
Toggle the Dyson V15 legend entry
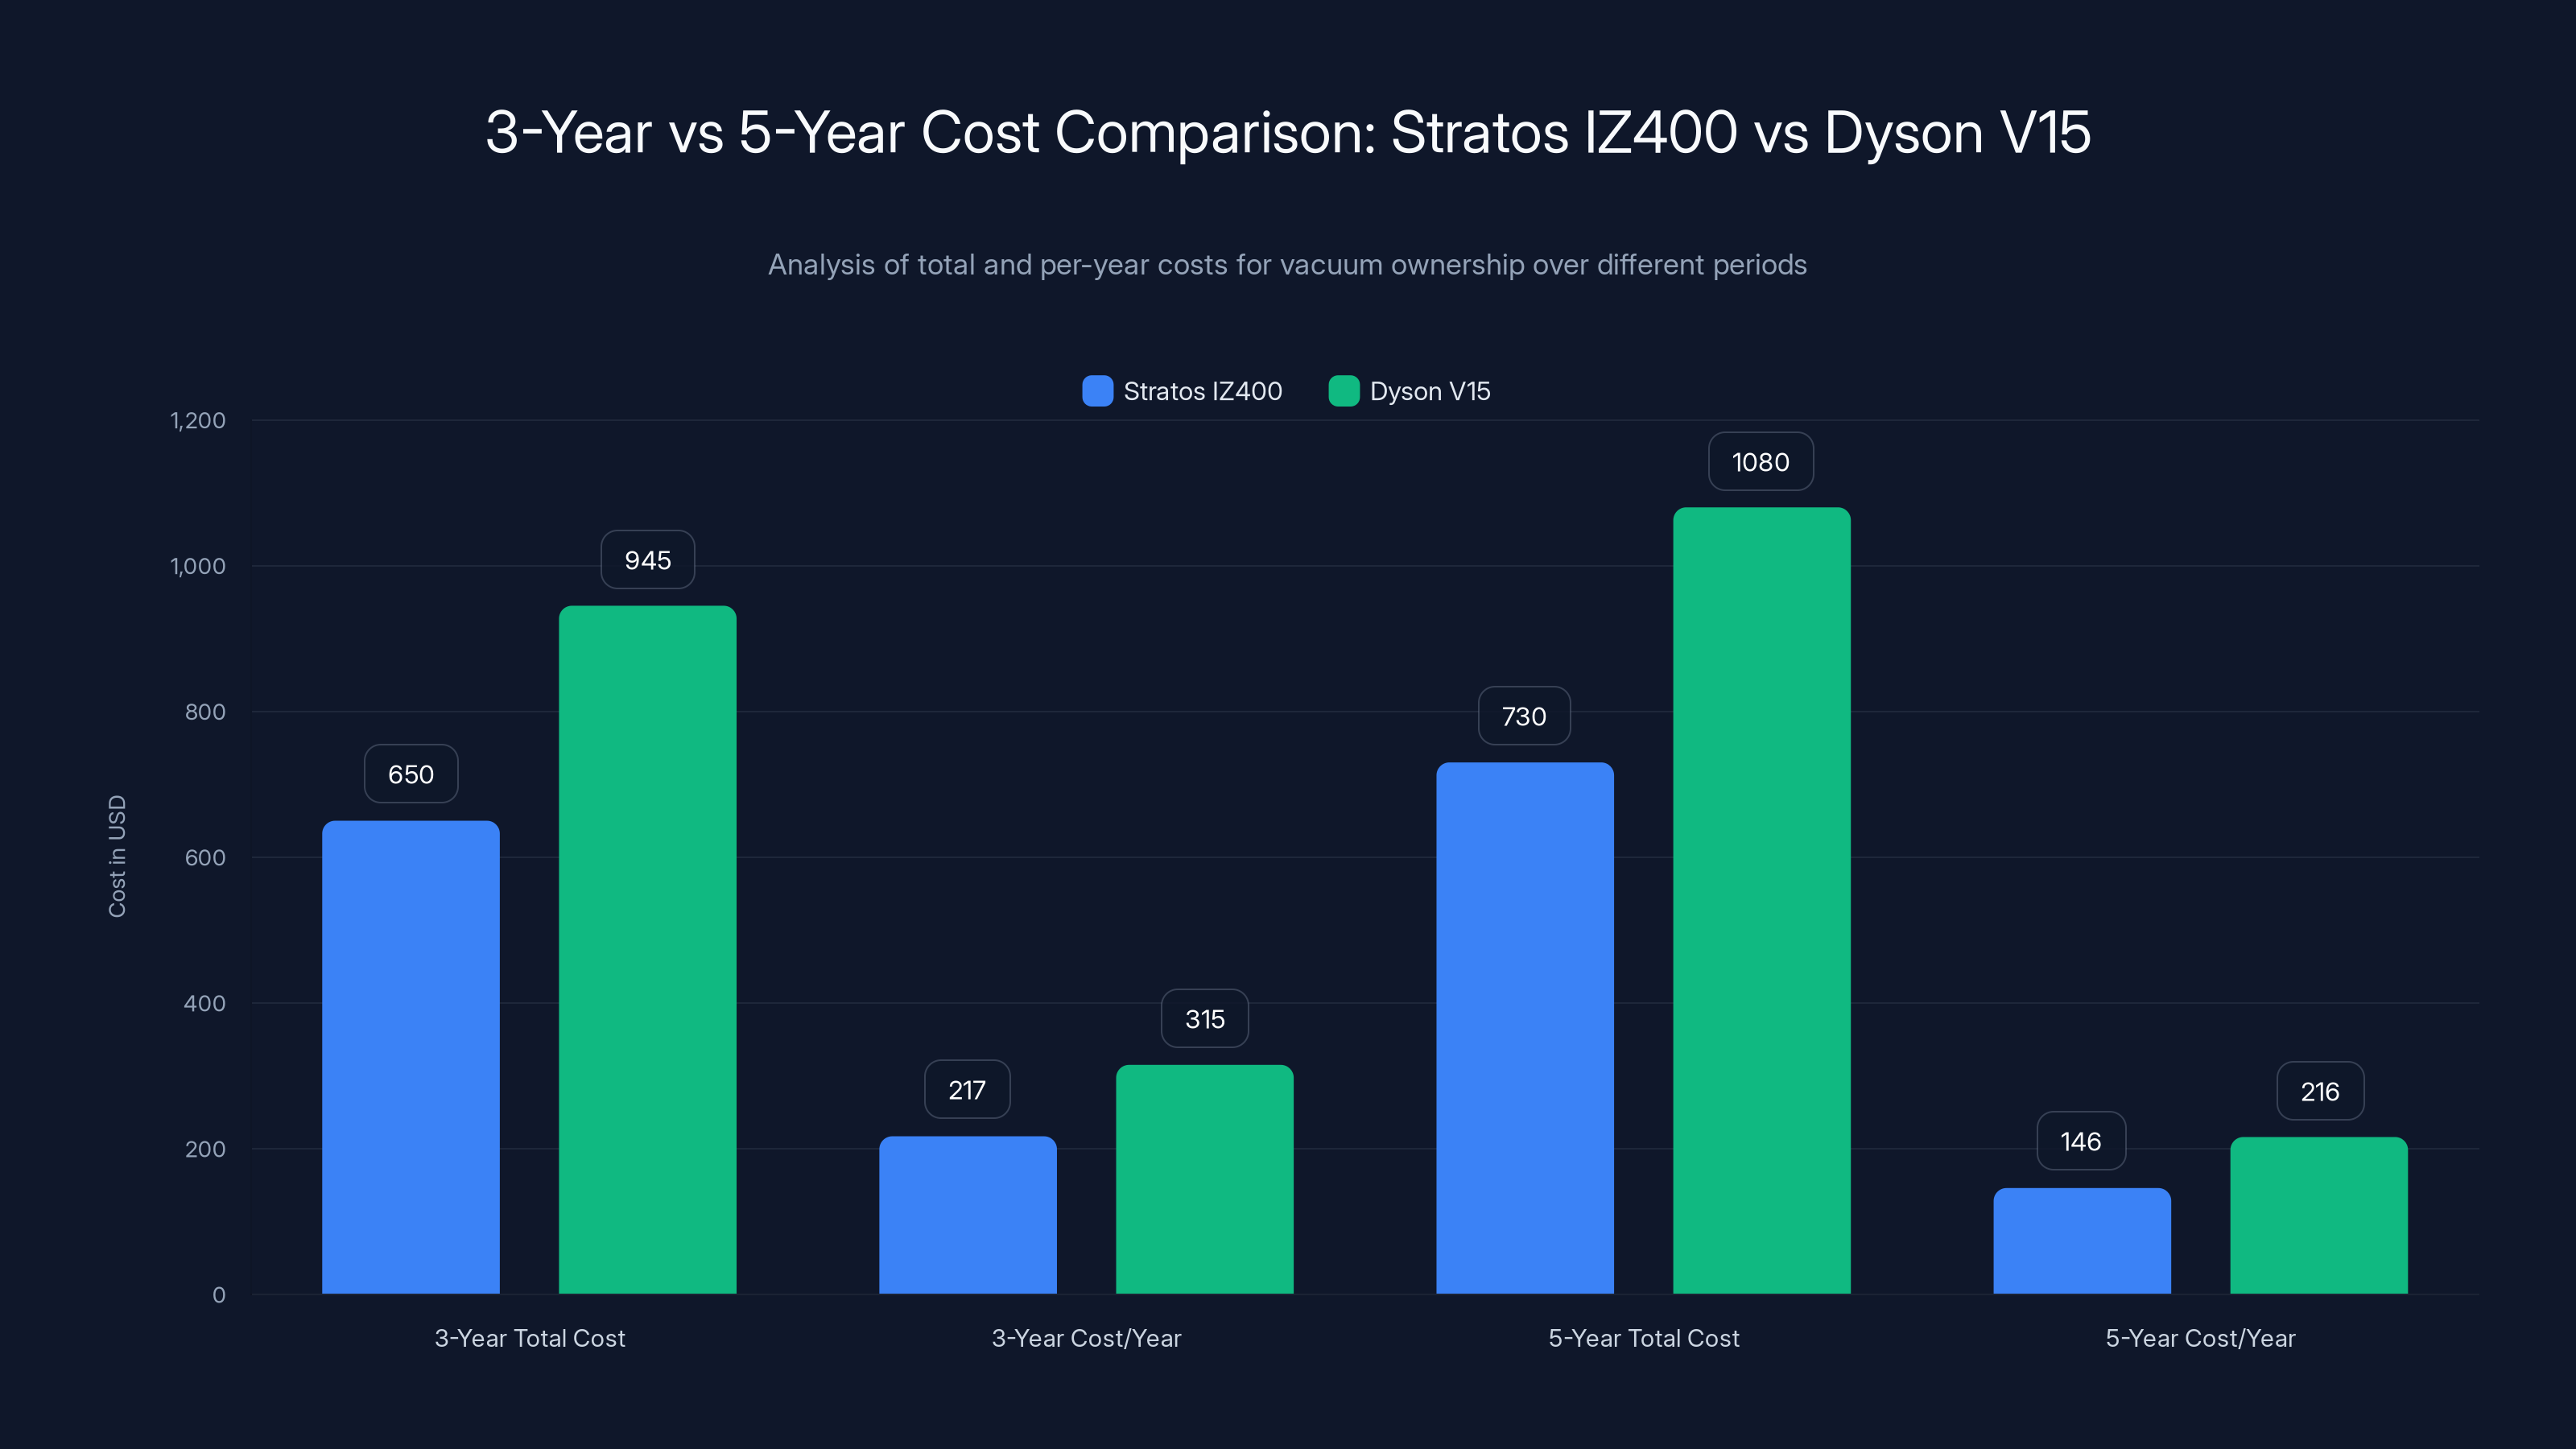pos(1428,391)
